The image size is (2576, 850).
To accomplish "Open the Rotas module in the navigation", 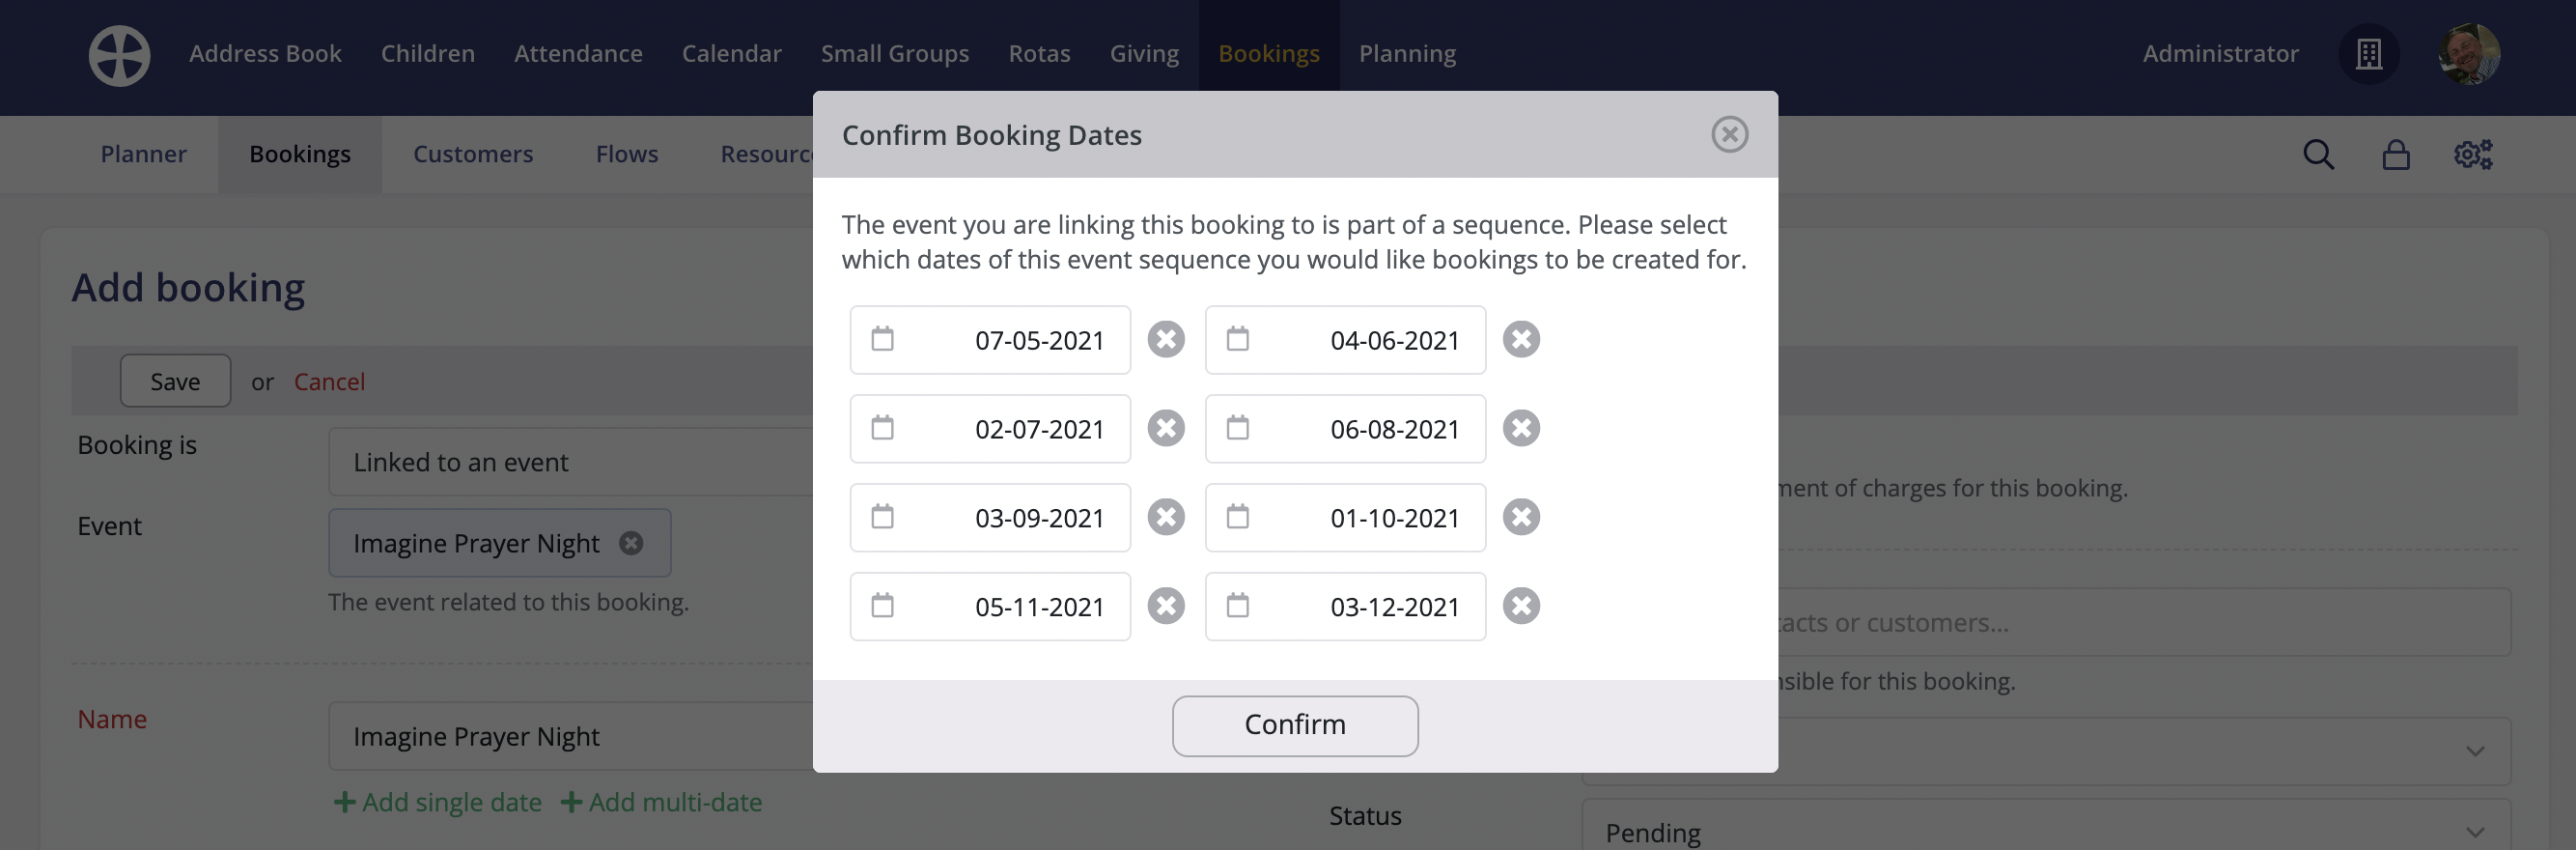I will click(1039, 53).
